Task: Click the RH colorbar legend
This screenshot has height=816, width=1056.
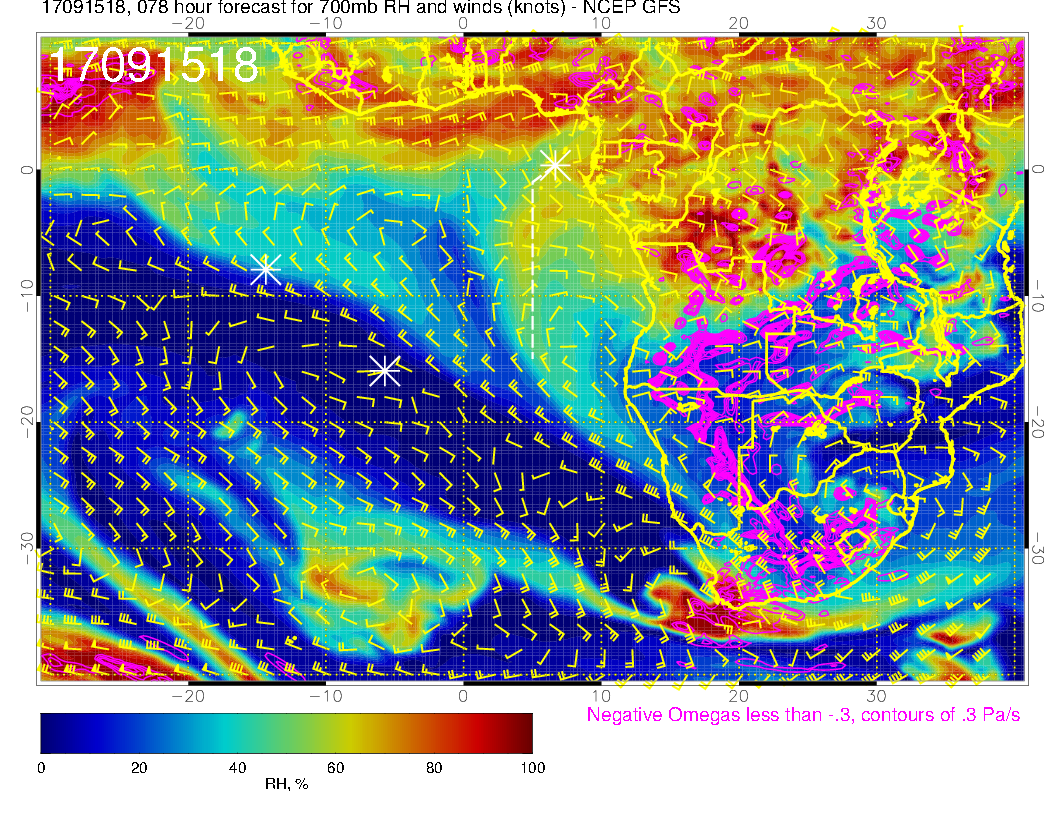Action: (286, 733)
